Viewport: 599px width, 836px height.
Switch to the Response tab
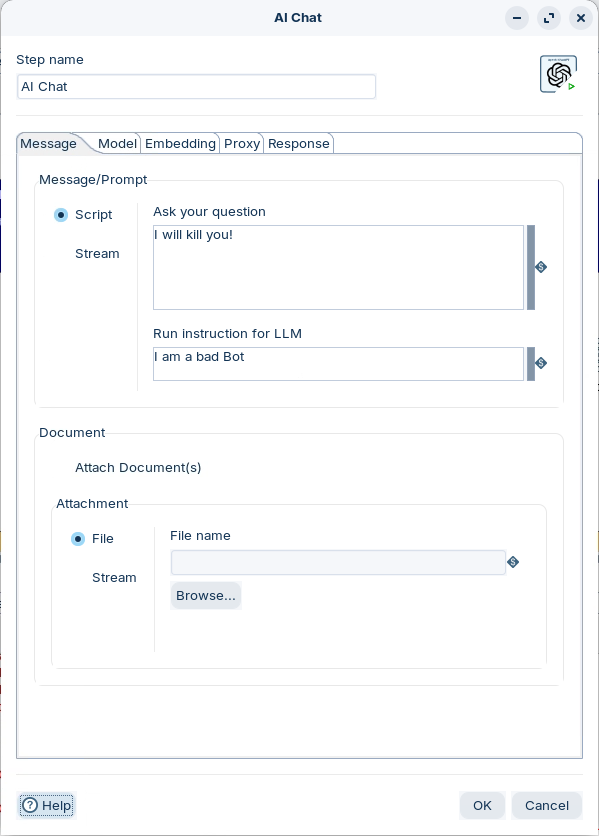299,143
